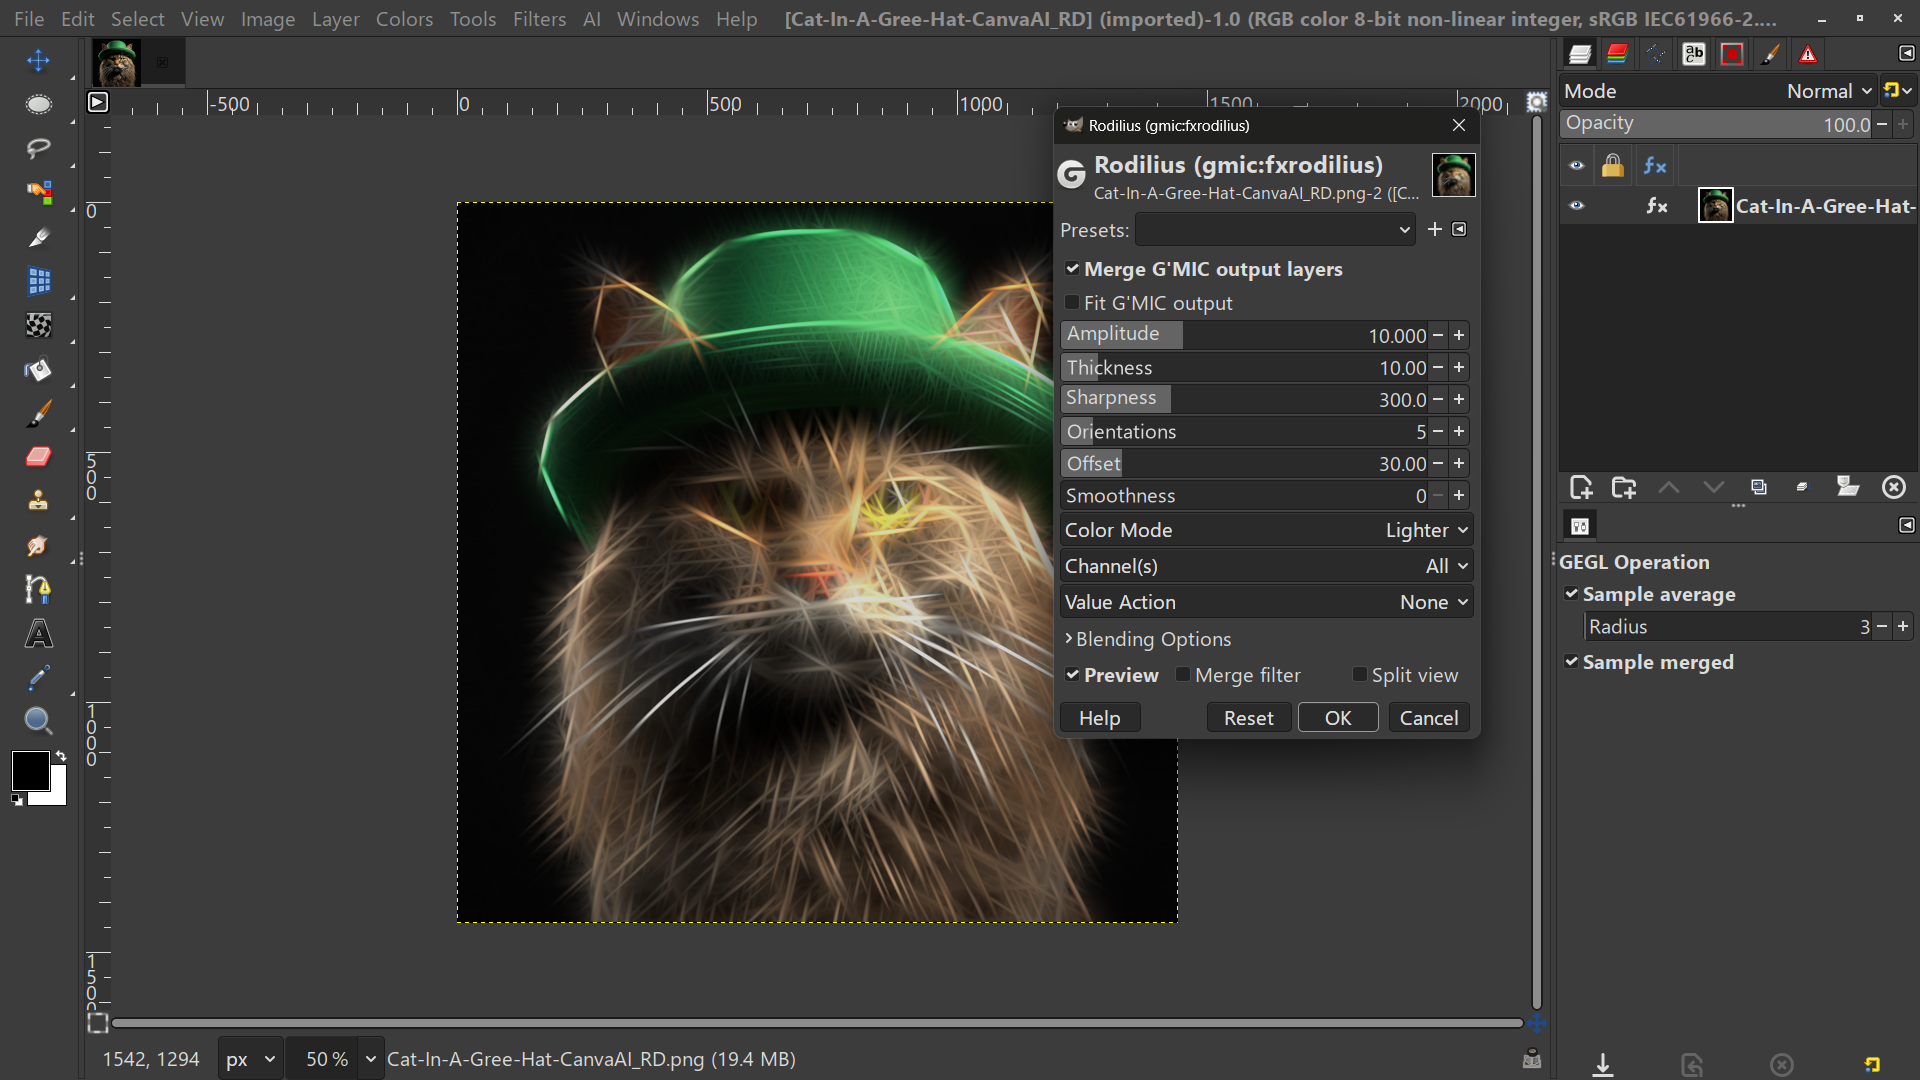Select the Ellipse Select tool

tap(38, 104)
